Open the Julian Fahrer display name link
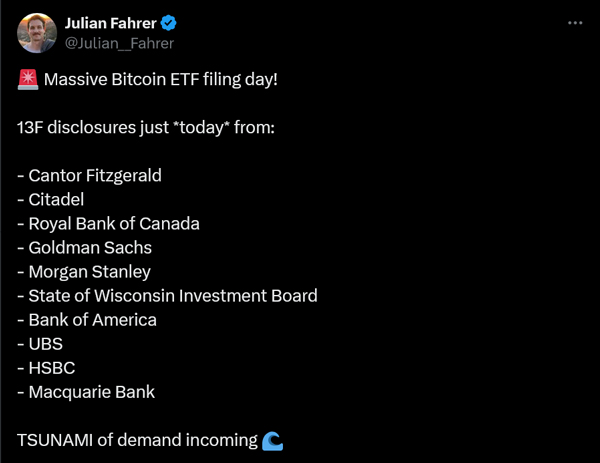This screenshot has height=463, width=600. [108, 23]
